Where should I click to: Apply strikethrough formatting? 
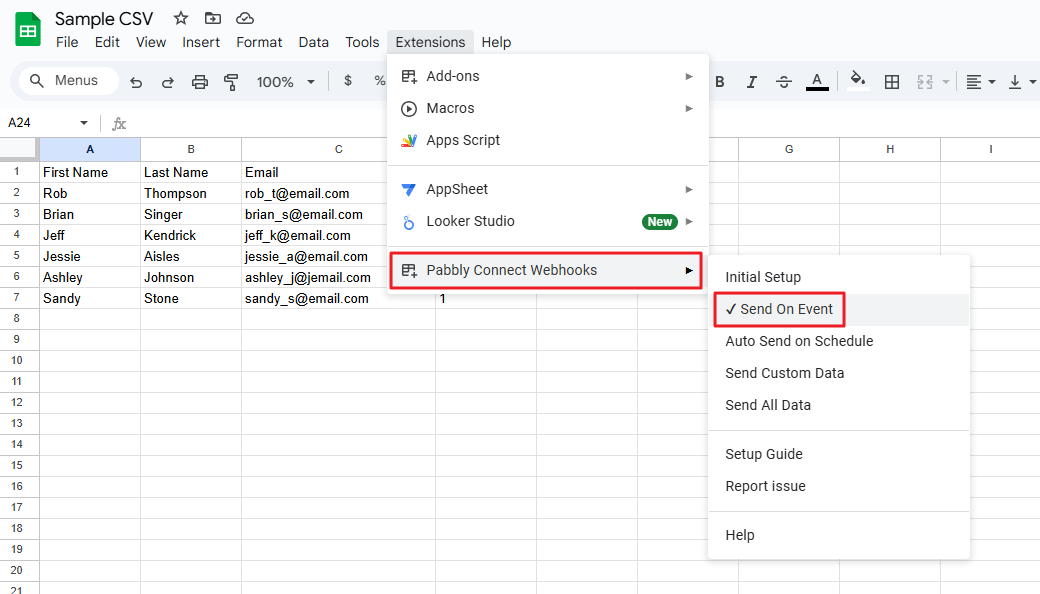click(784, 82)
